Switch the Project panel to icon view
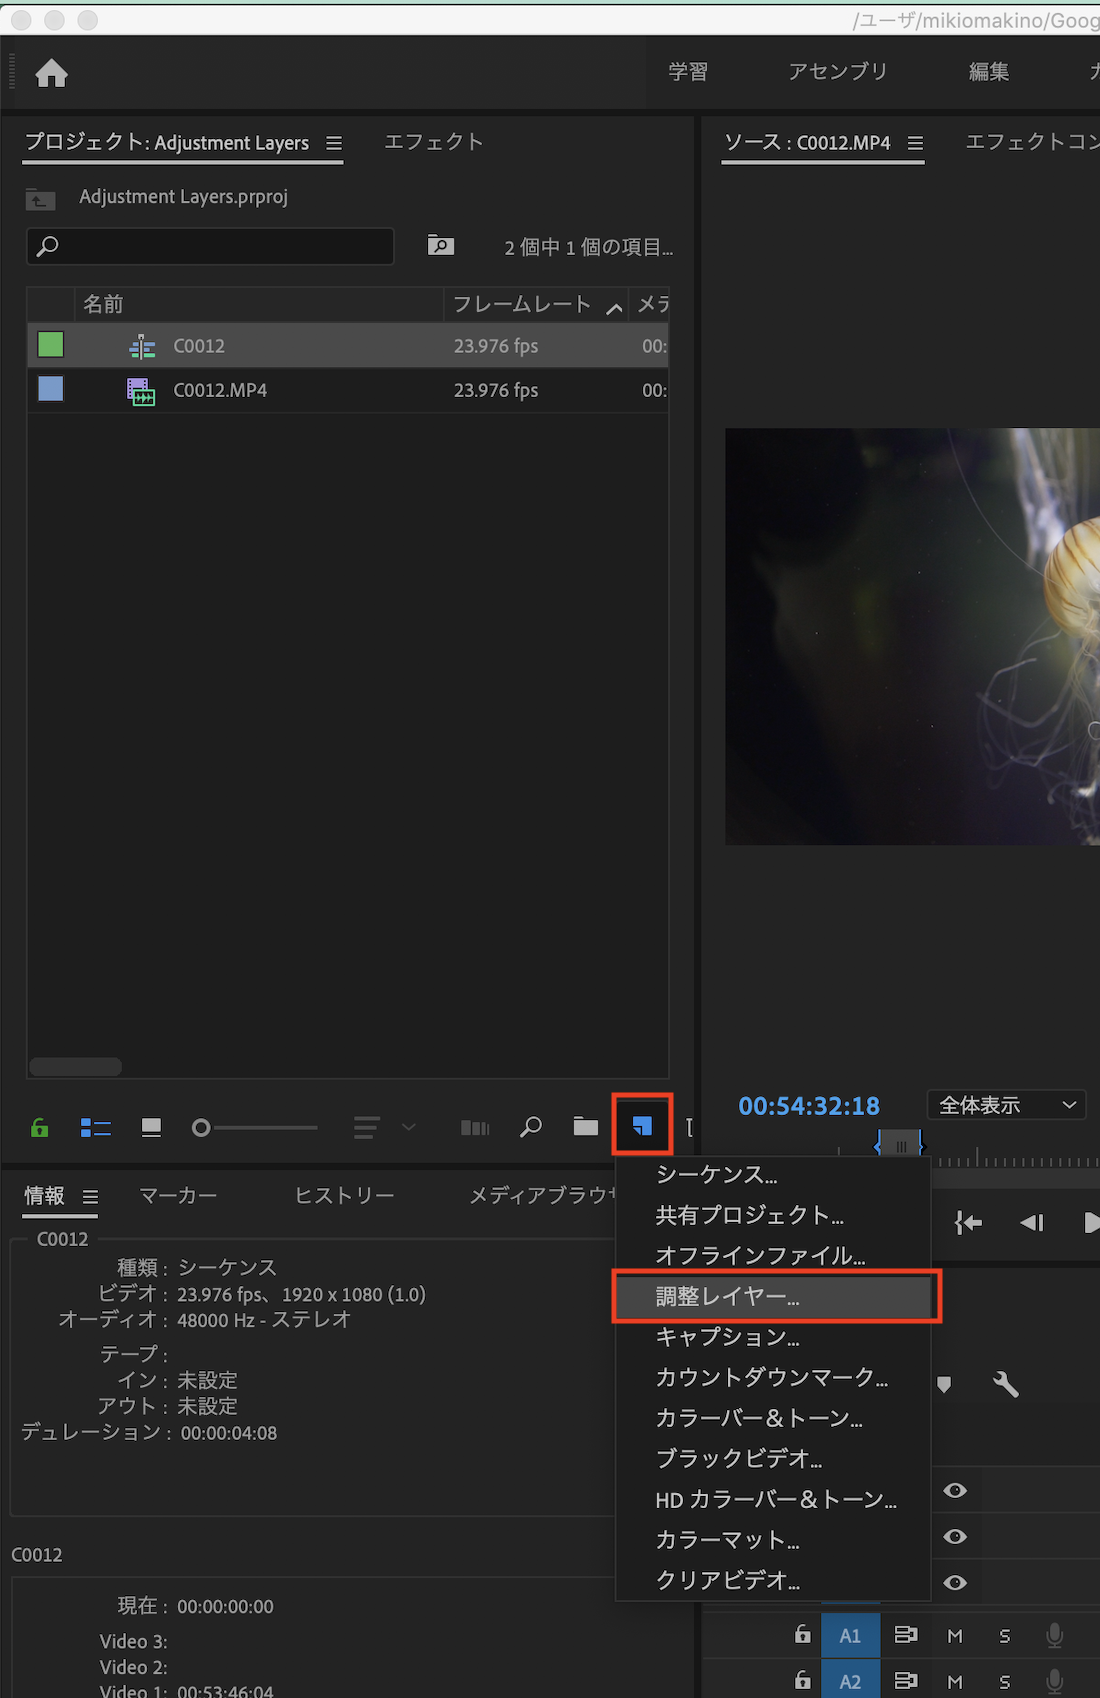 [x=151, y=1128]
